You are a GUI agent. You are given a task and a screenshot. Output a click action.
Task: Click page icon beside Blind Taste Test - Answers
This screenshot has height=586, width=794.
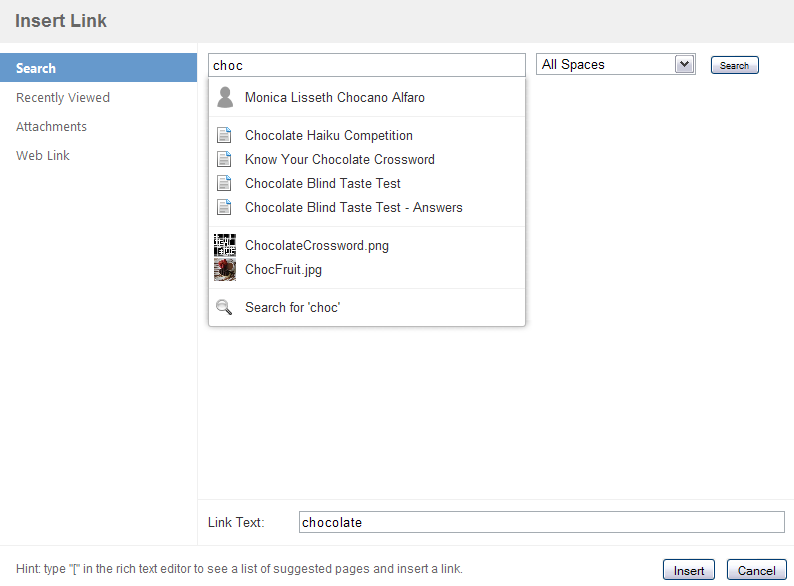click(224, 207)
